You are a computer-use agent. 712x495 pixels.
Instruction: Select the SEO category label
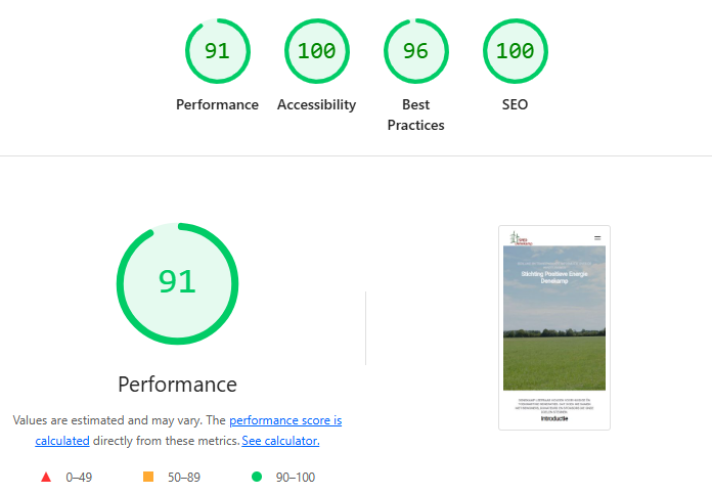coord(514,105)
